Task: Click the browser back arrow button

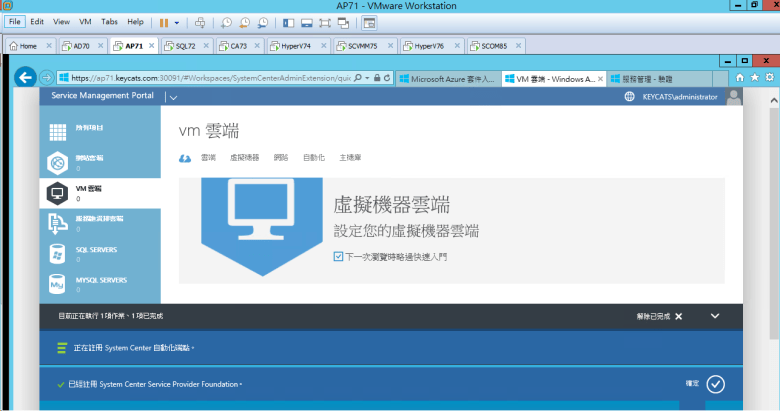Action: pyautogui.click(x=47, y=77)
